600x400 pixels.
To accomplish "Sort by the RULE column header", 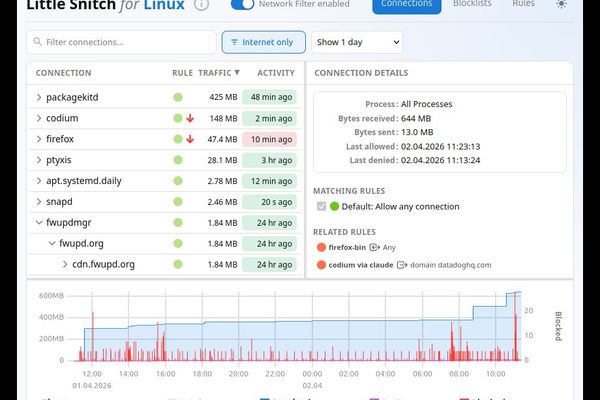I will pos(182,73).
